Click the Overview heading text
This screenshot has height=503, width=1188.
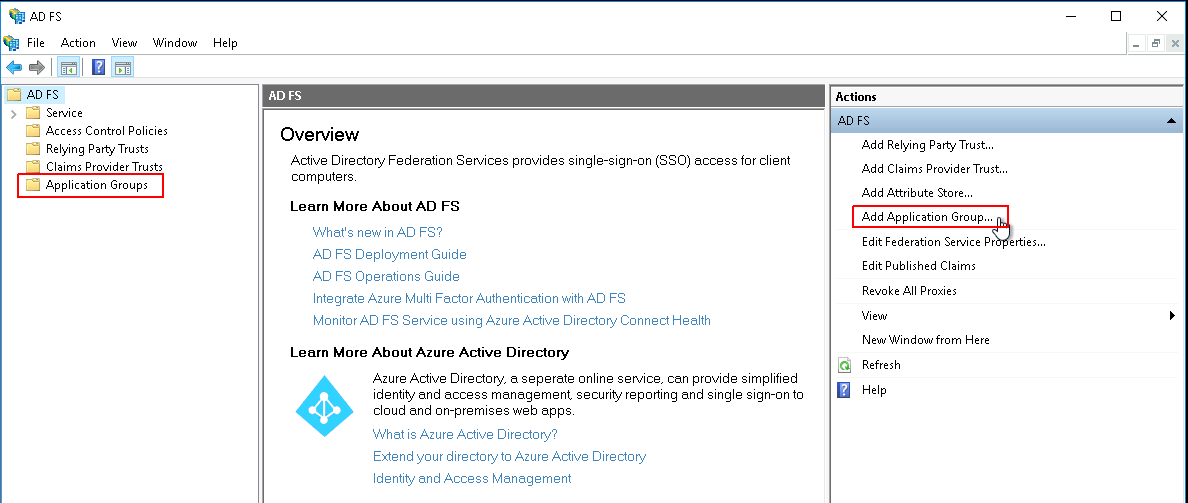click(x=320, y=135)
